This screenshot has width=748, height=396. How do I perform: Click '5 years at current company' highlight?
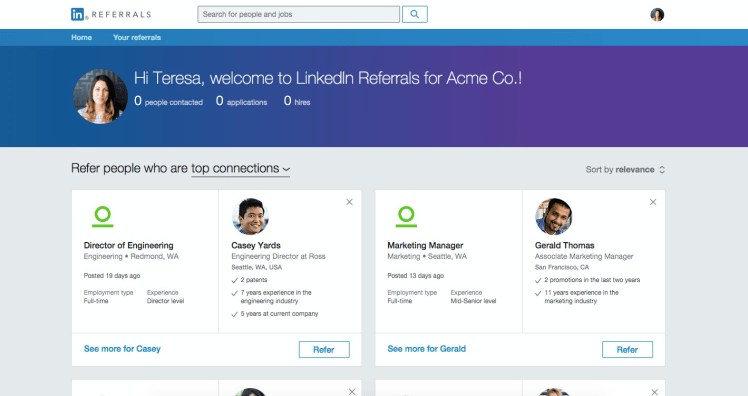coord(275,314)
